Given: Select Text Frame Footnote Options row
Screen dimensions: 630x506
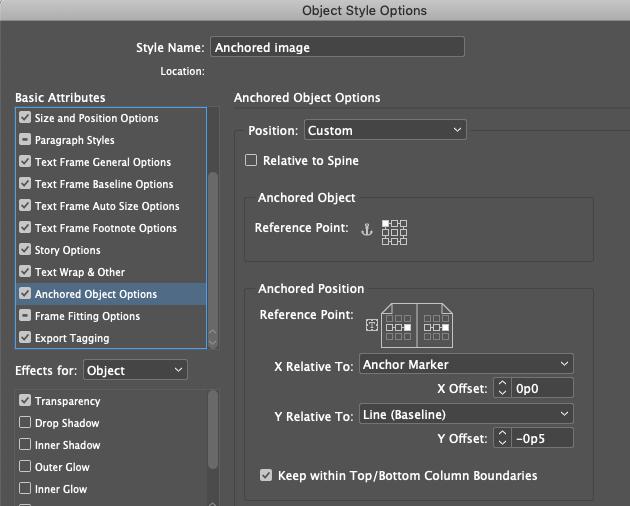Looking at the screenshot, I should (x=111, y=228).
